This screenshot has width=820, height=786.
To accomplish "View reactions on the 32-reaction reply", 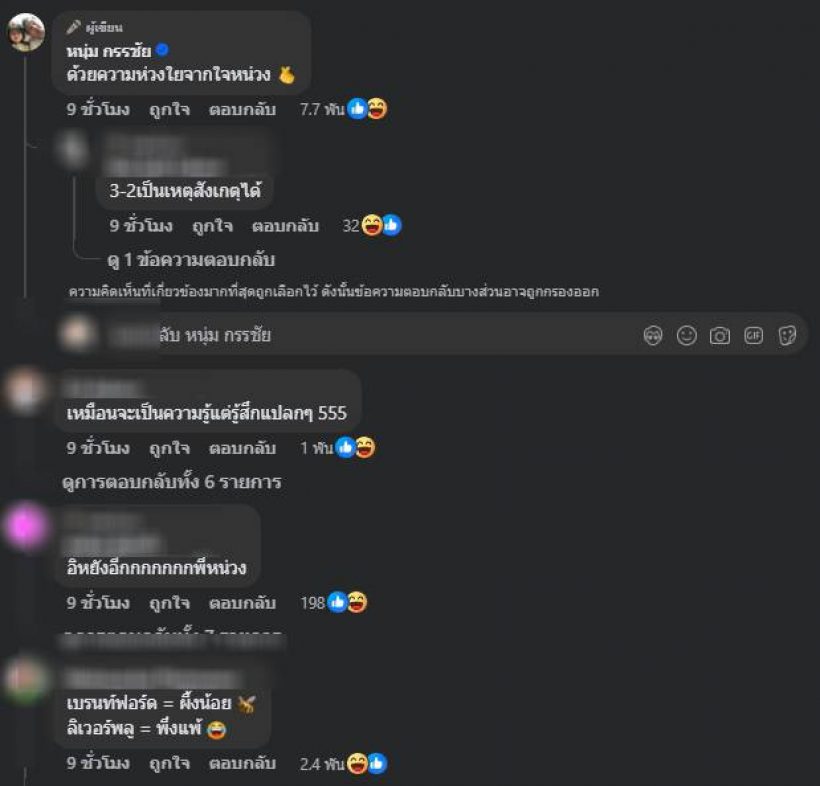I will (x=372, y=226).
